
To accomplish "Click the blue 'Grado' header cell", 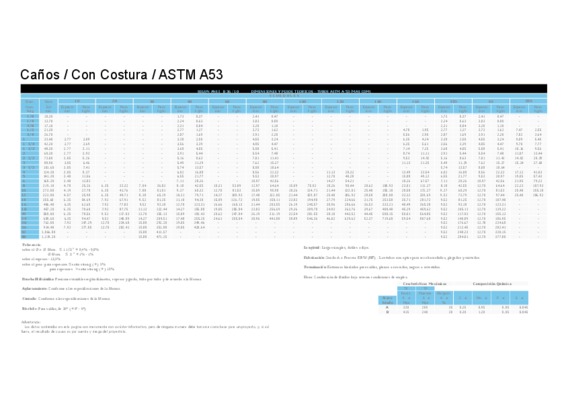I will point(388,300).
